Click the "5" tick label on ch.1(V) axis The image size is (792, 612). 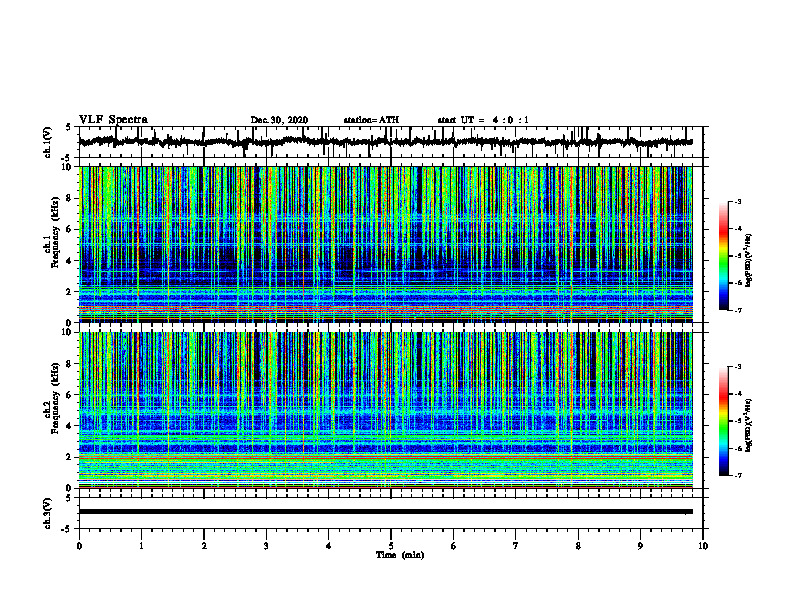pyautogui.click(x=69, y=128)
